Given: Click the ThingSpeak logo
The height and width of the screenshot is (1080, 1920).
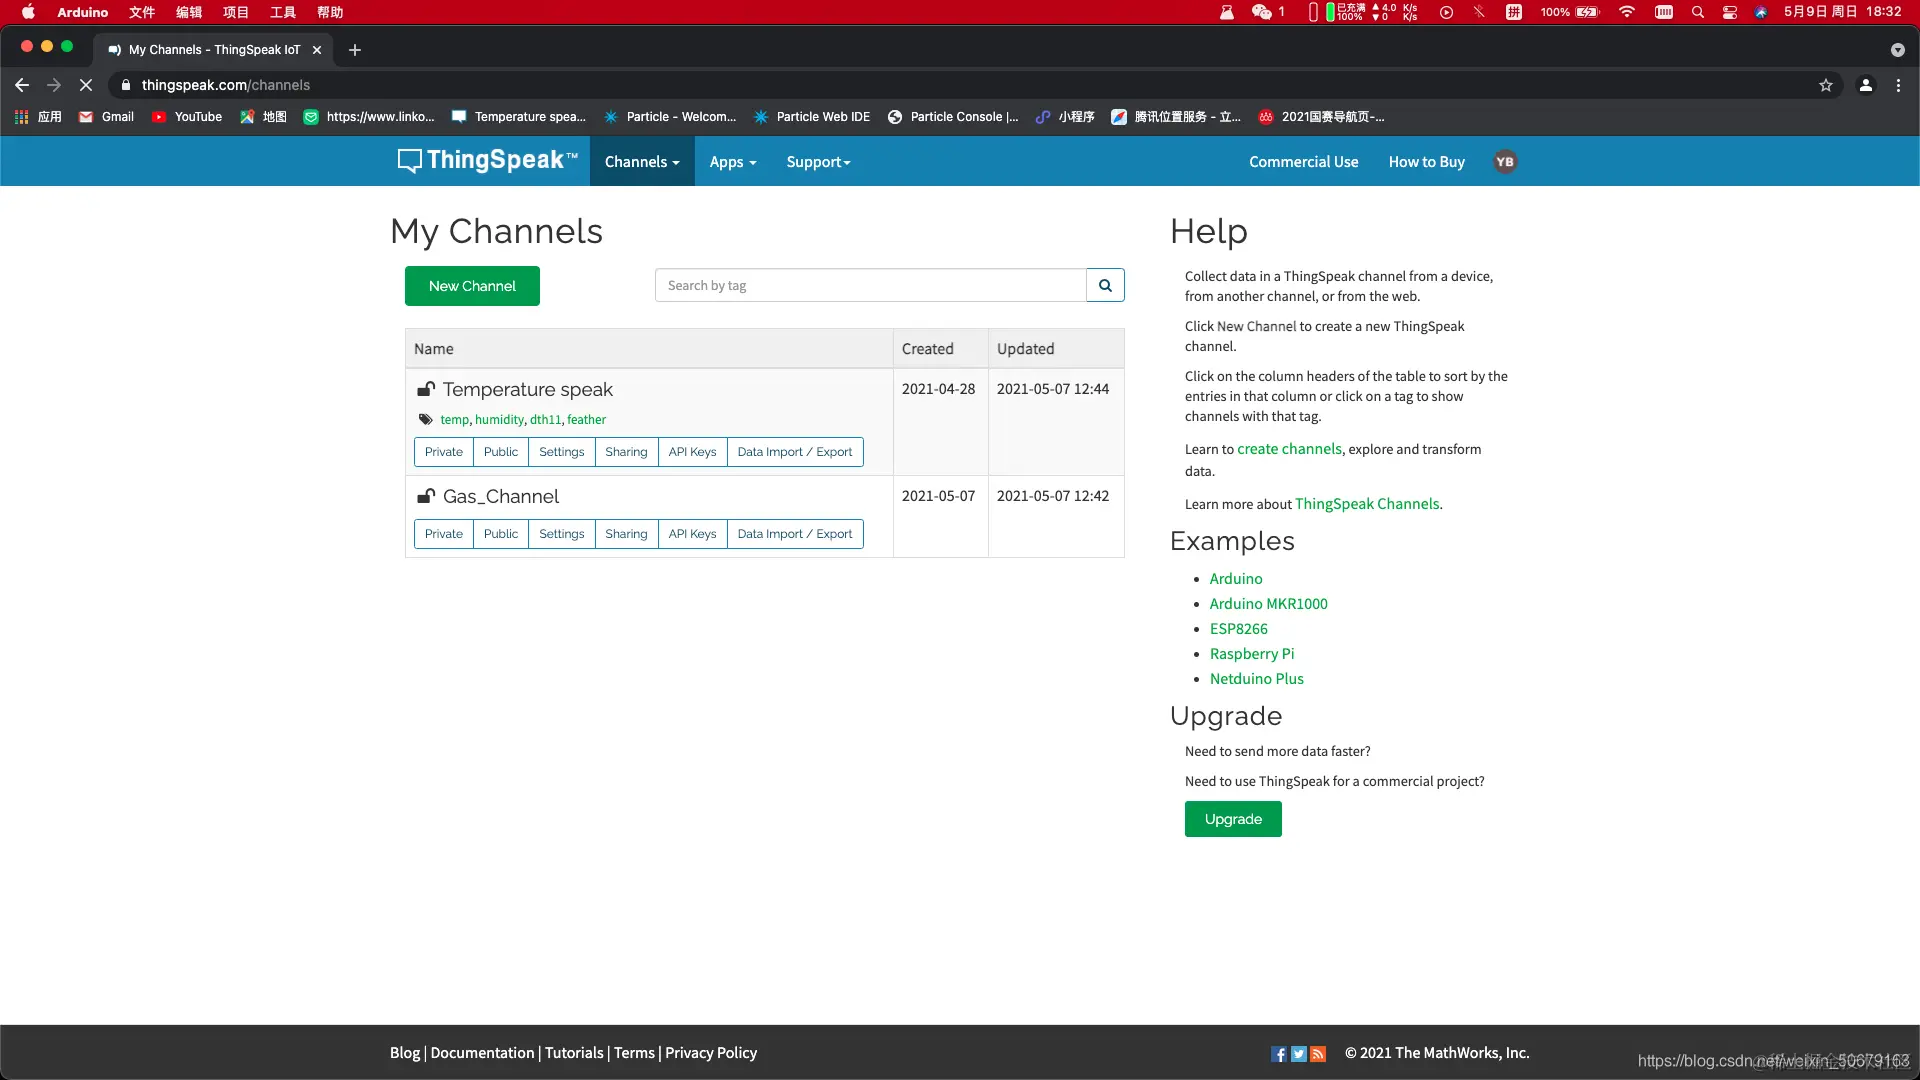Looking at the screenshot, I should (x=488, y=161).
